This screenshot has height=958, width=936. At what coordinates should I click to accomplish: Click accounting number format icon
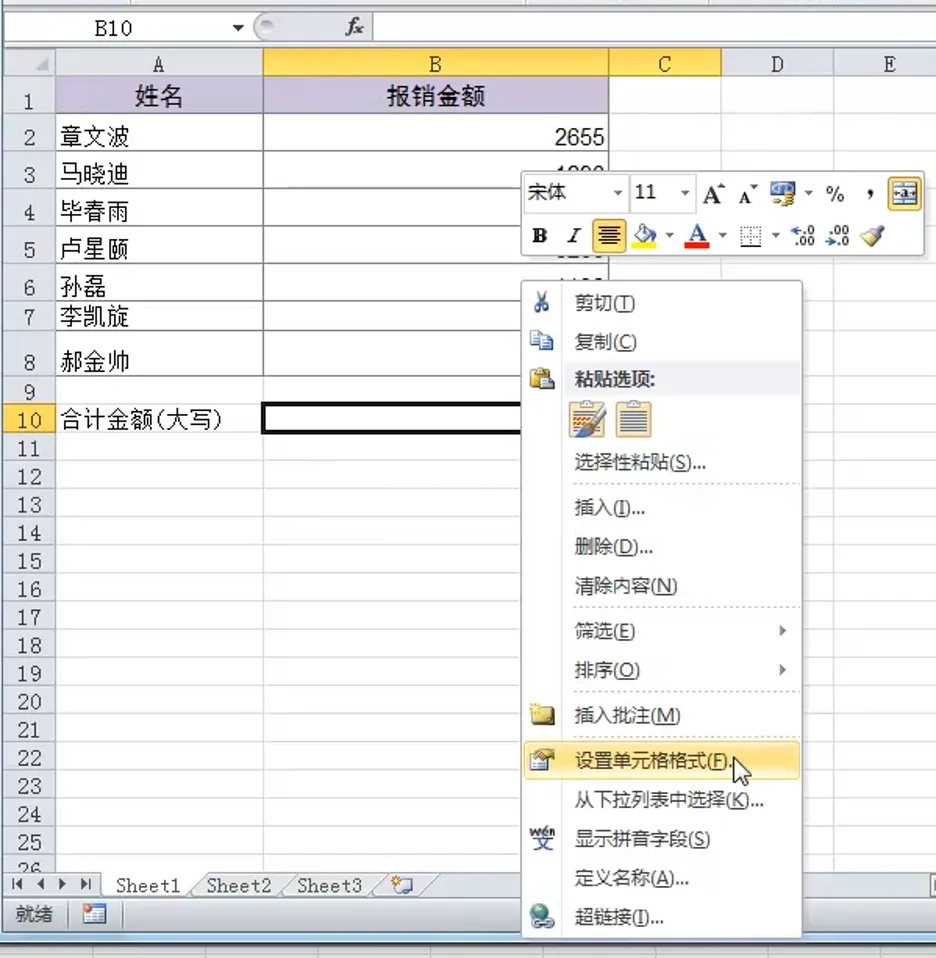pyautogui.click(x=783, y=194)
